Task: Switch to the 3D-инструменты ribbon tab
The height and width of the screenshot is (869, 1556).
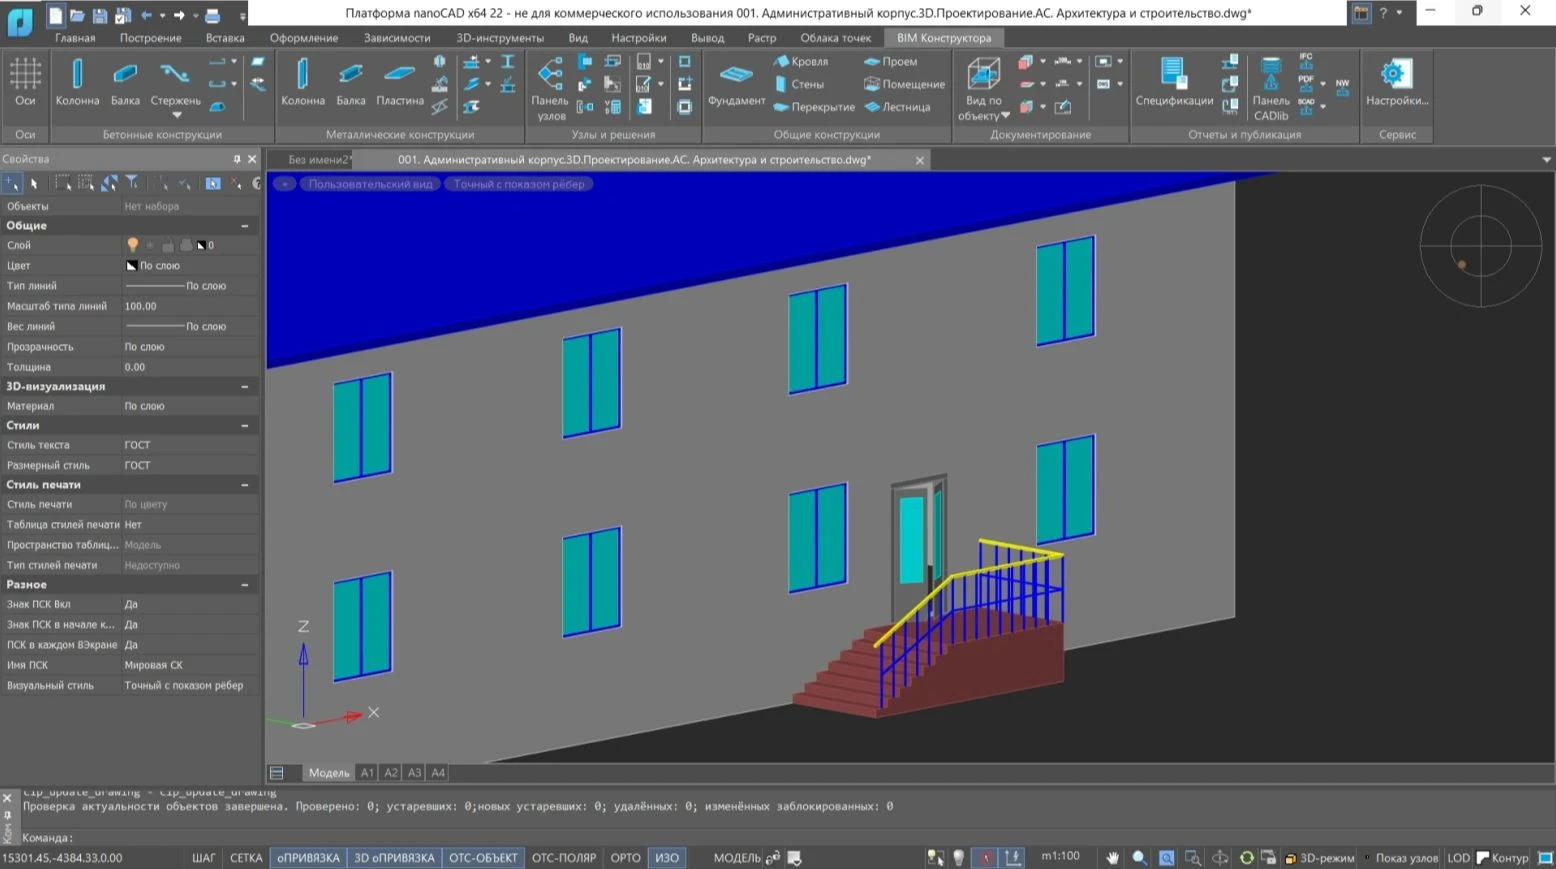Action: click(500, 38)
